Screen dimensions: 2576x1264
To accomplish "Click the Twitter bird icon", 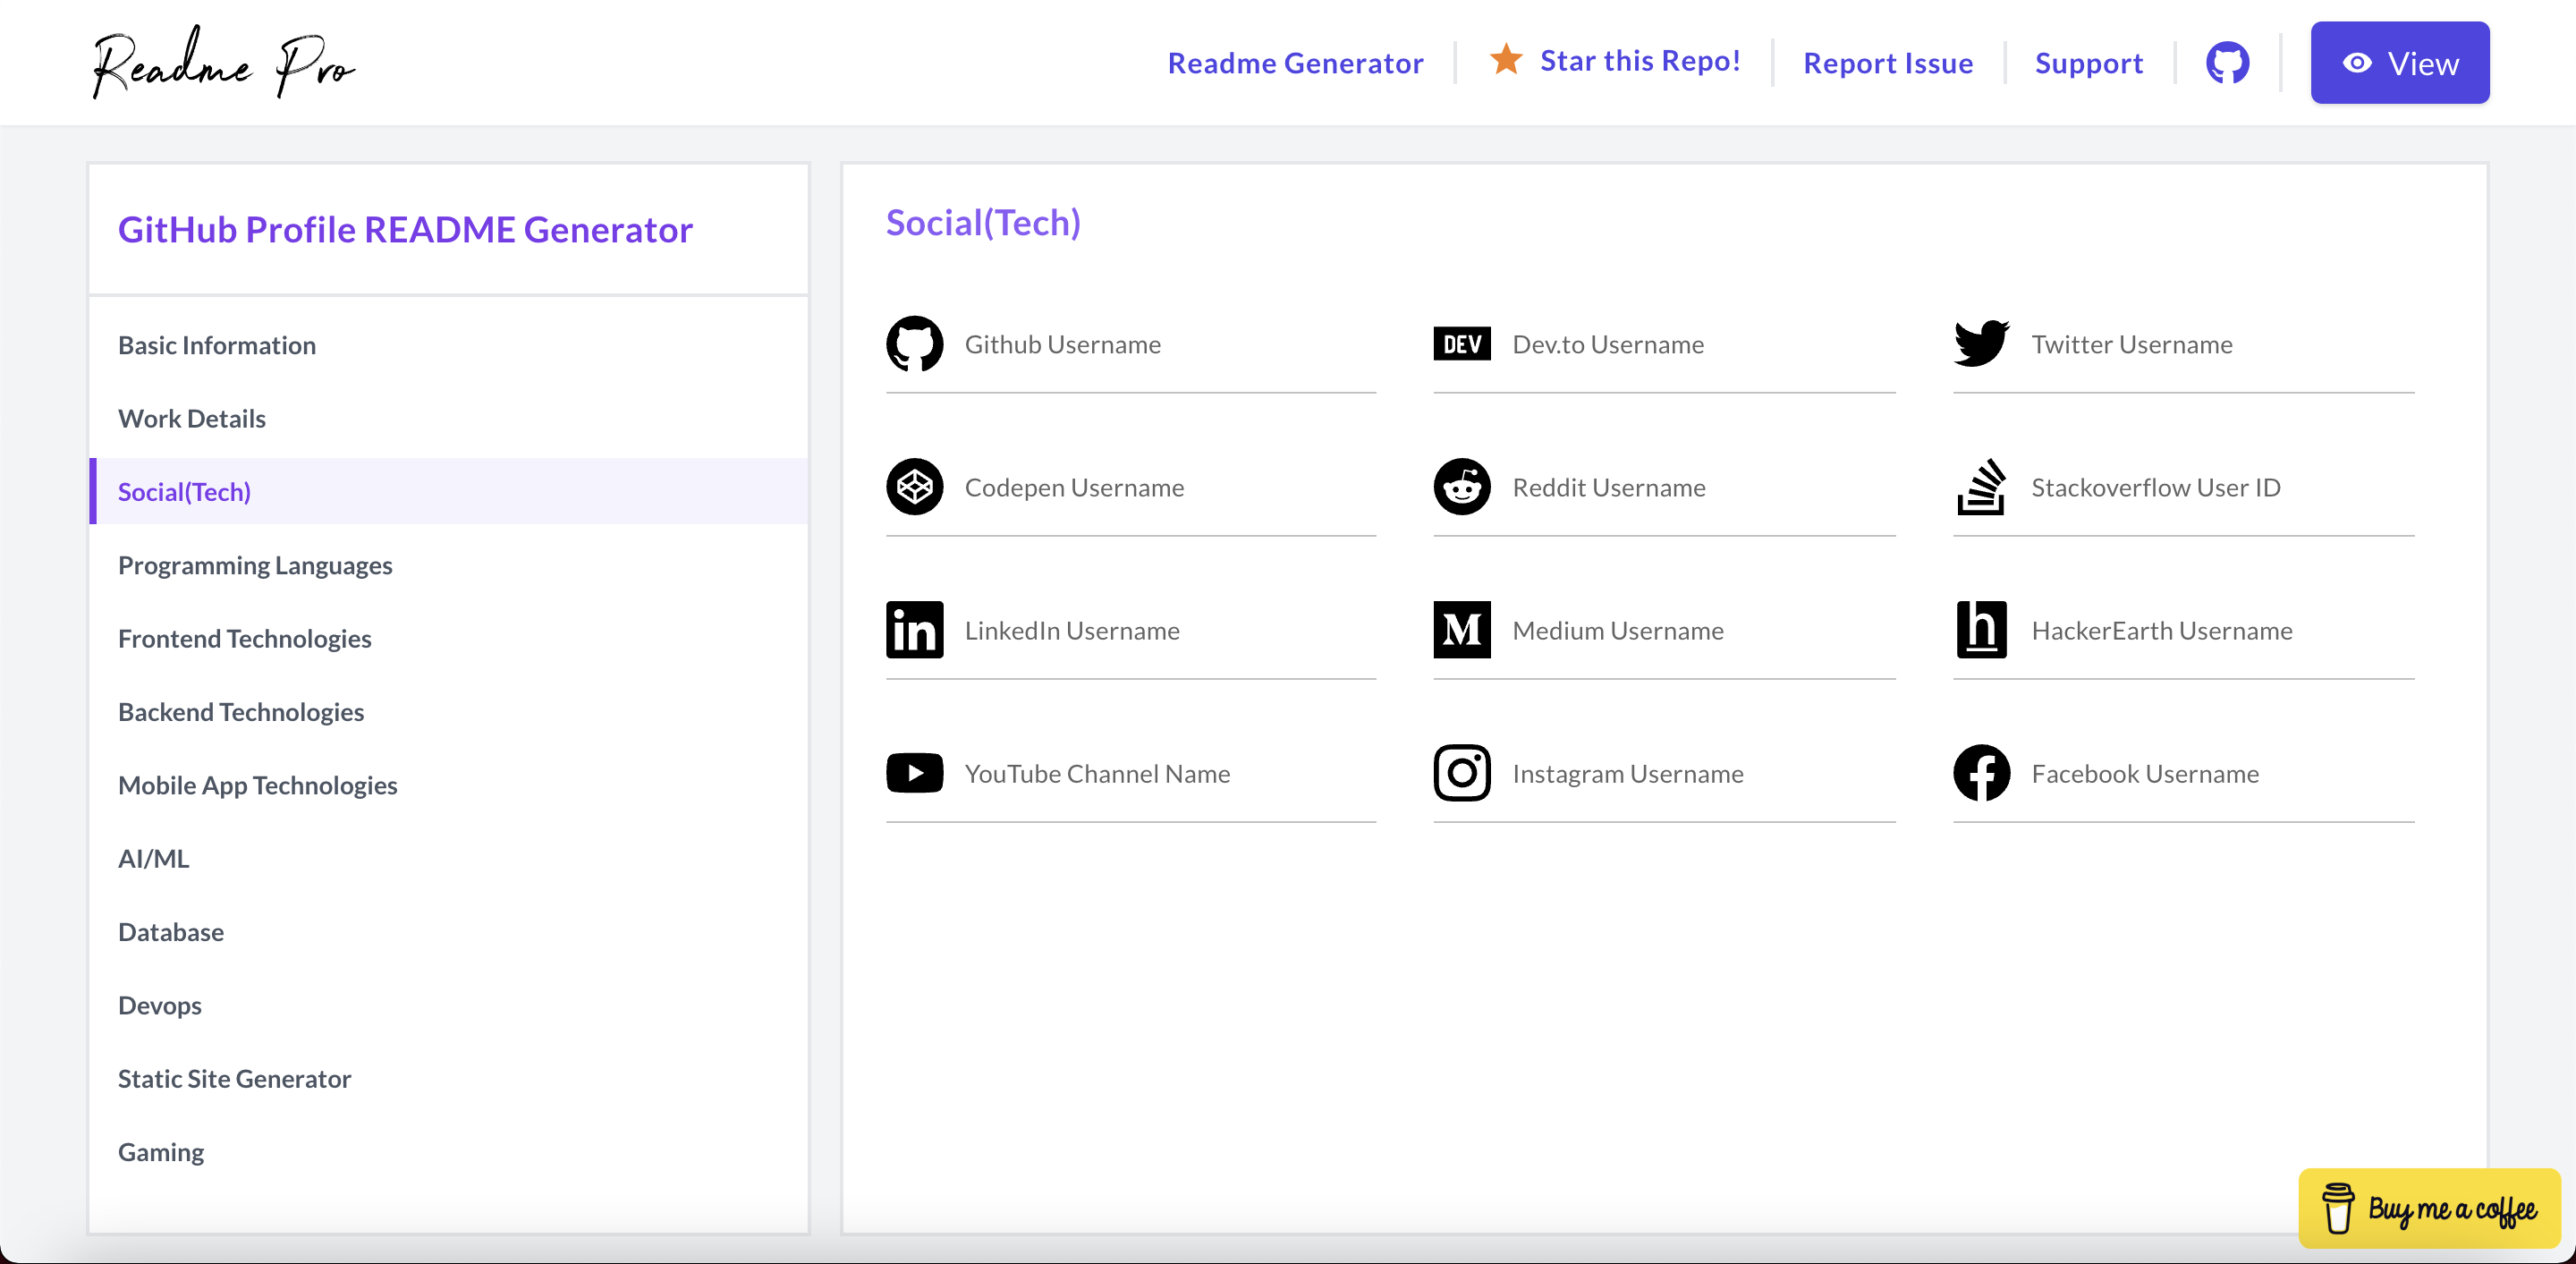I will [x=1981, y=343].
